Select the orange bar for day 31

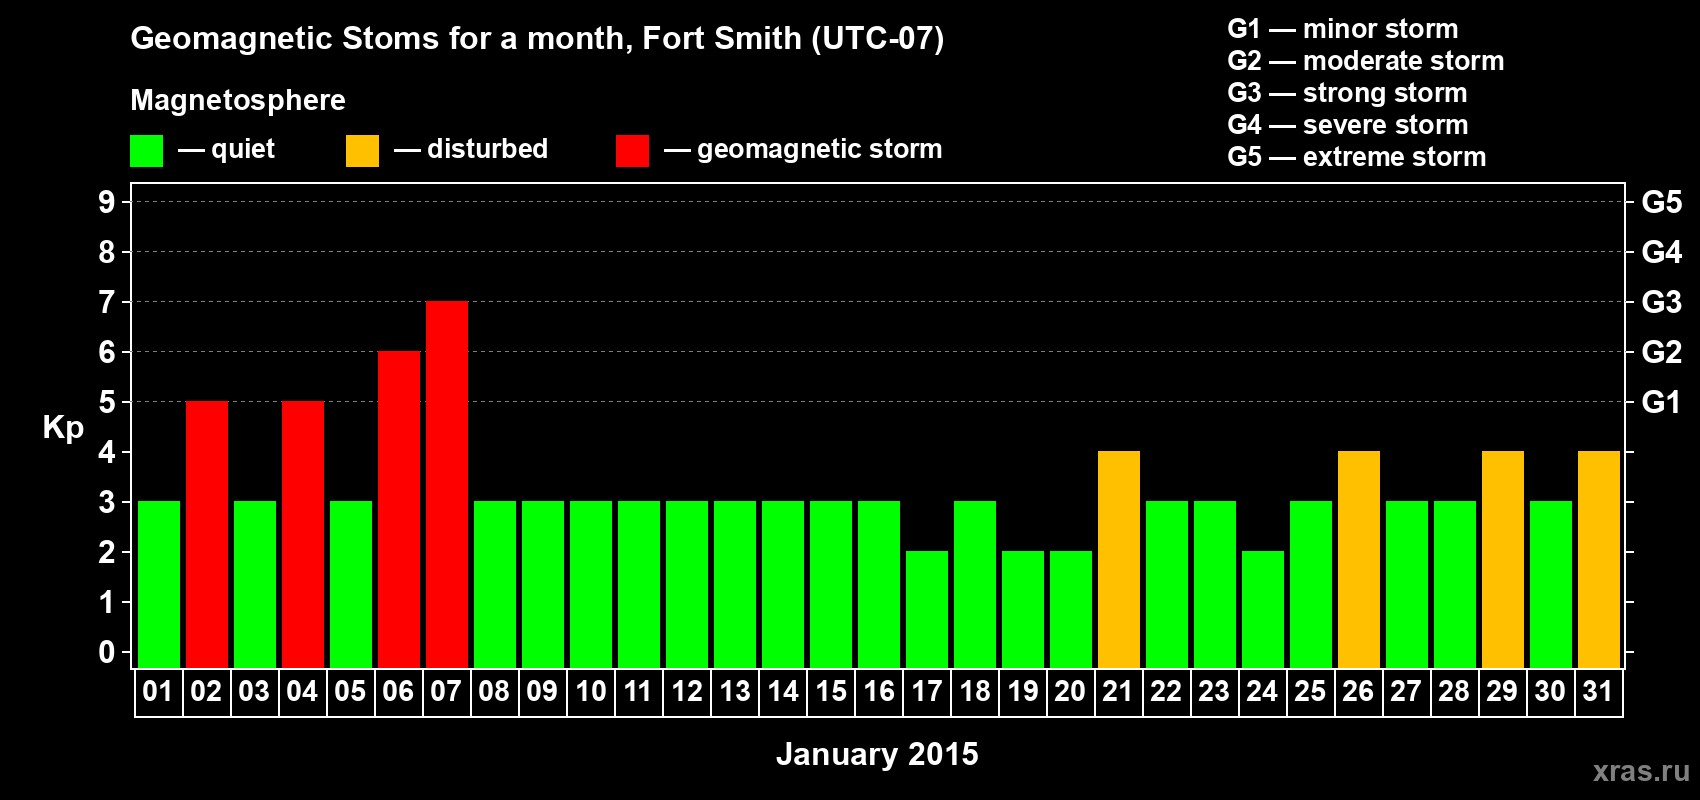[x=1599, y=560]
